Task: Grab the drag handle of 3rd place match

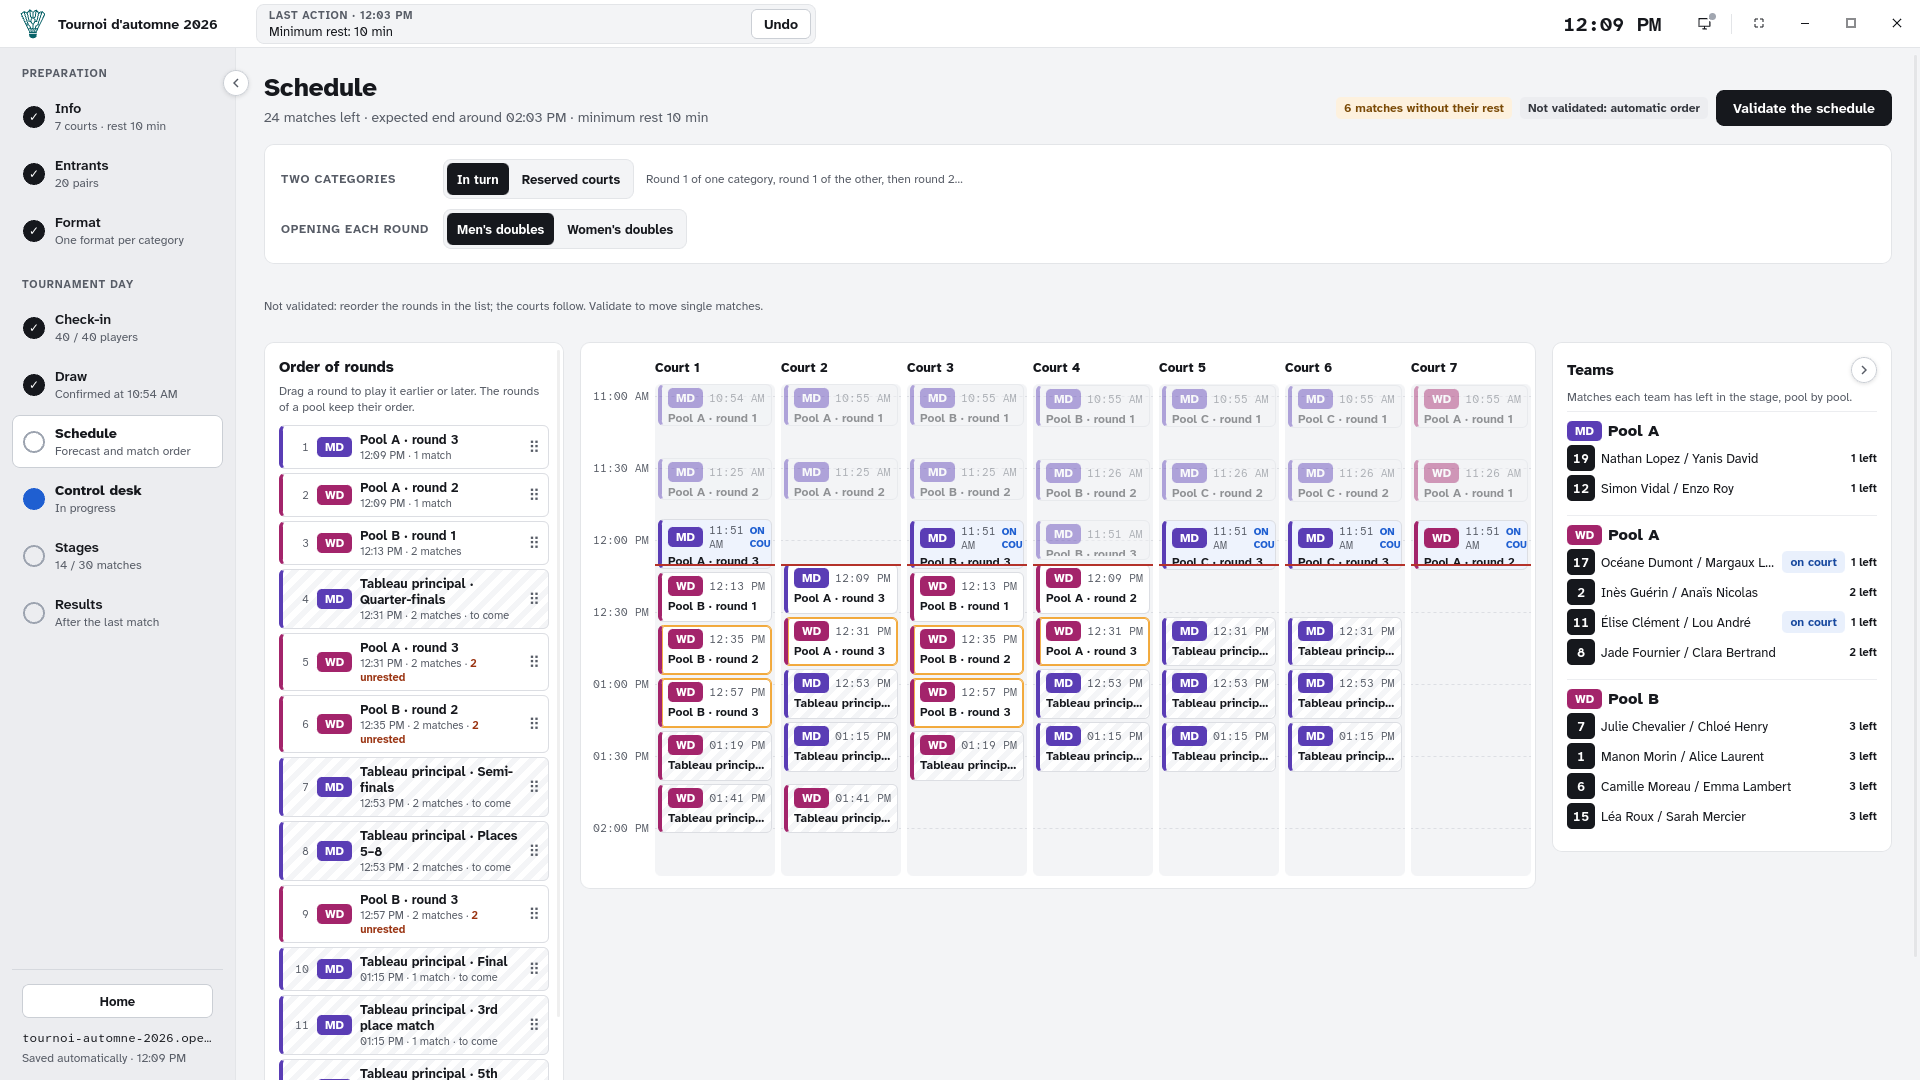Action: click(x=534, y=1025)
